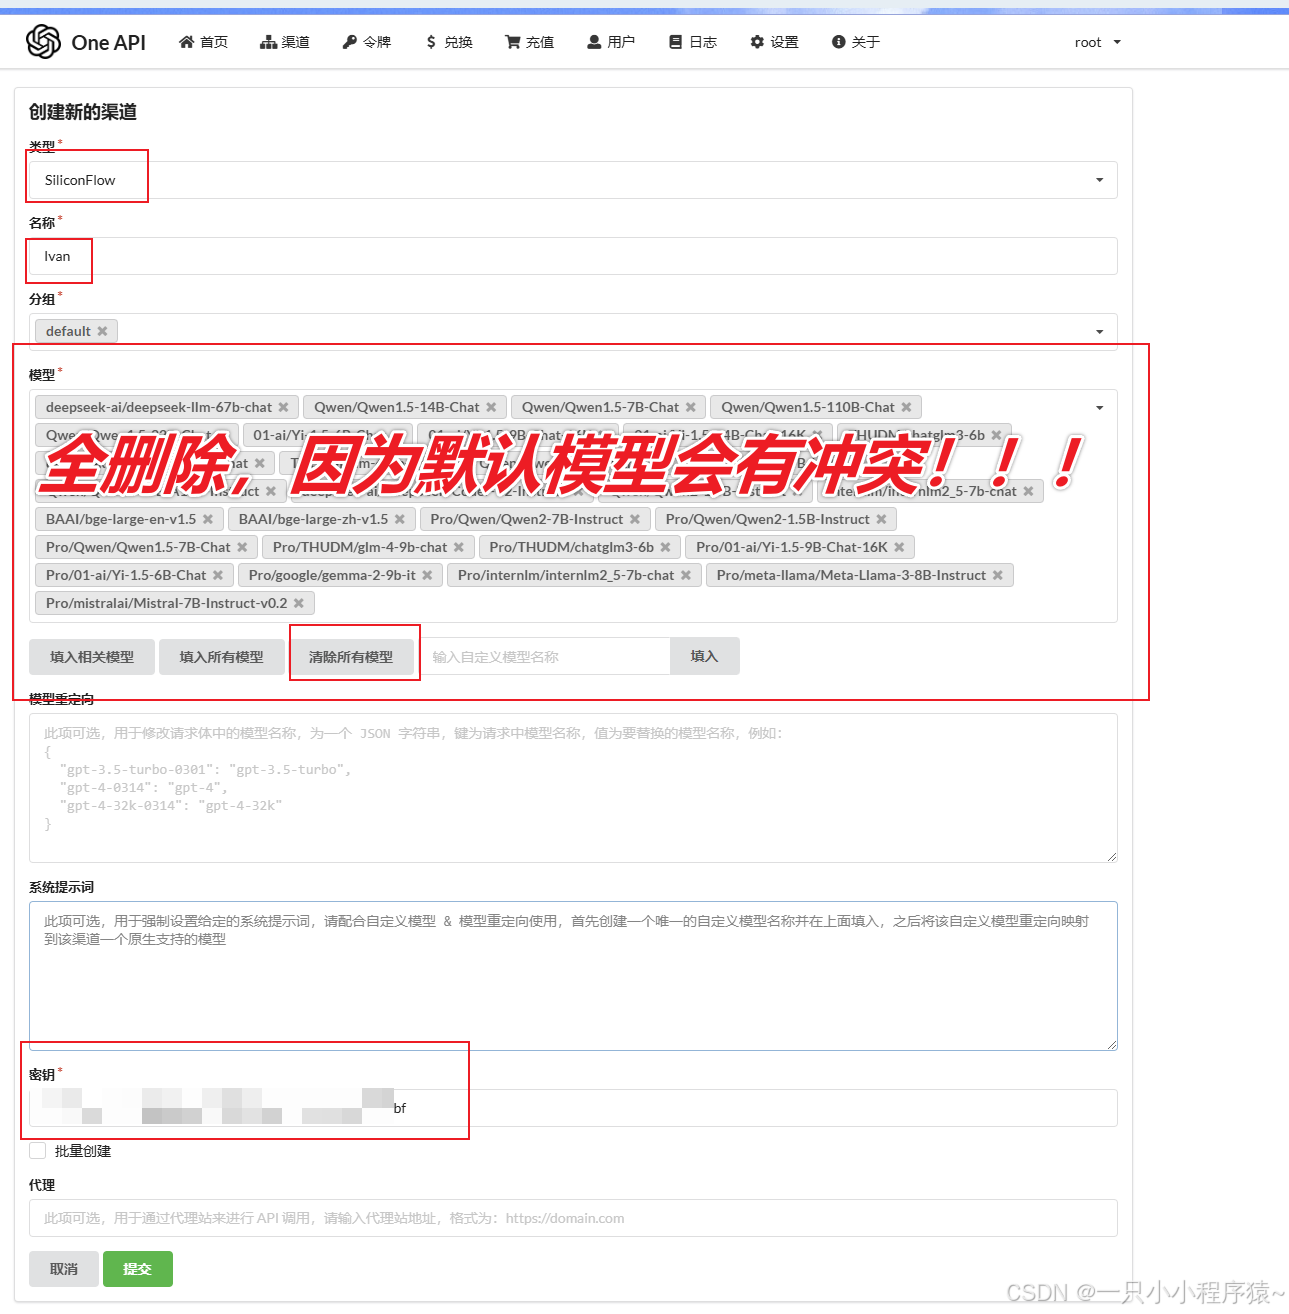Open the 关于 about page
The image size is (1289, 1314).
(x=856, y=42)
